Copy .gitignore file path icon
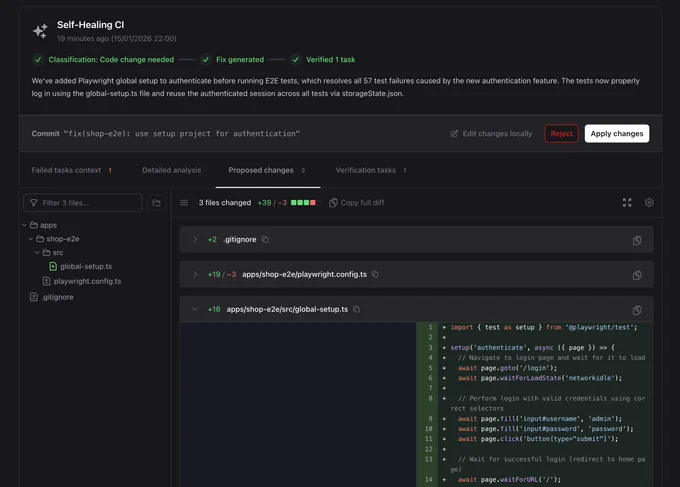Screen dimensions: 680x487 pyautogui.click(x=265, y=239)
